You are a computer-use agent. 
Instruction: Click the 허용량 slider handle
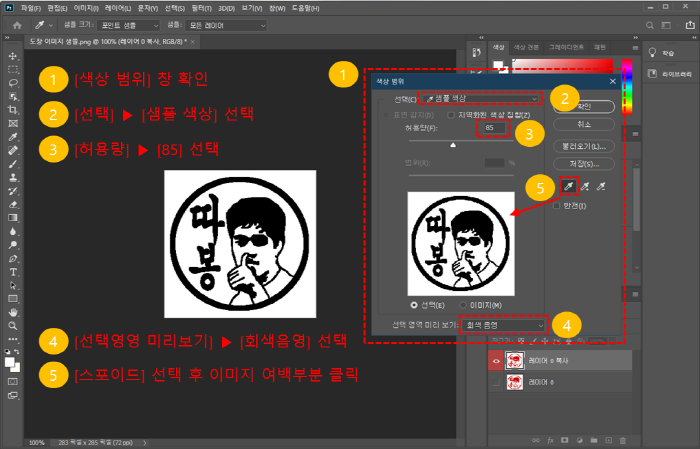click(x=453, y=145)
